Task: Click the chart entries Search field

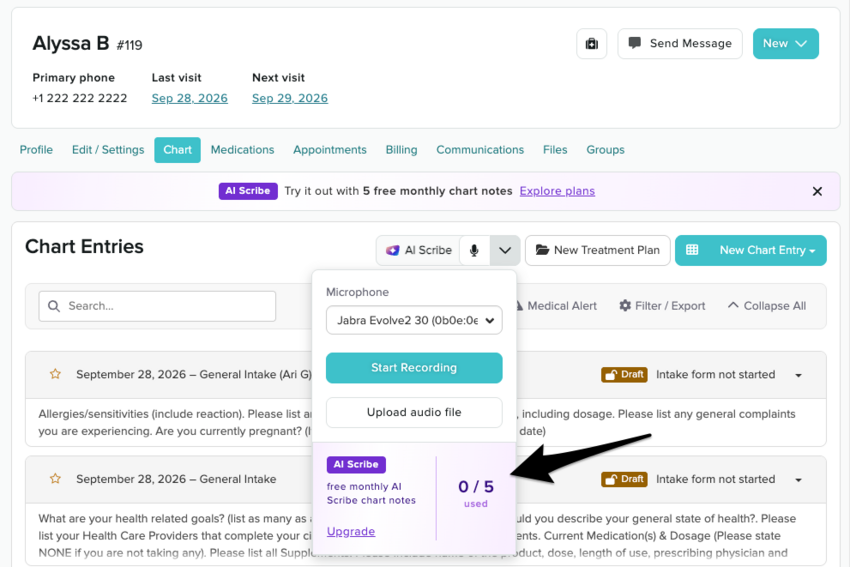Action: pos(157,306)
